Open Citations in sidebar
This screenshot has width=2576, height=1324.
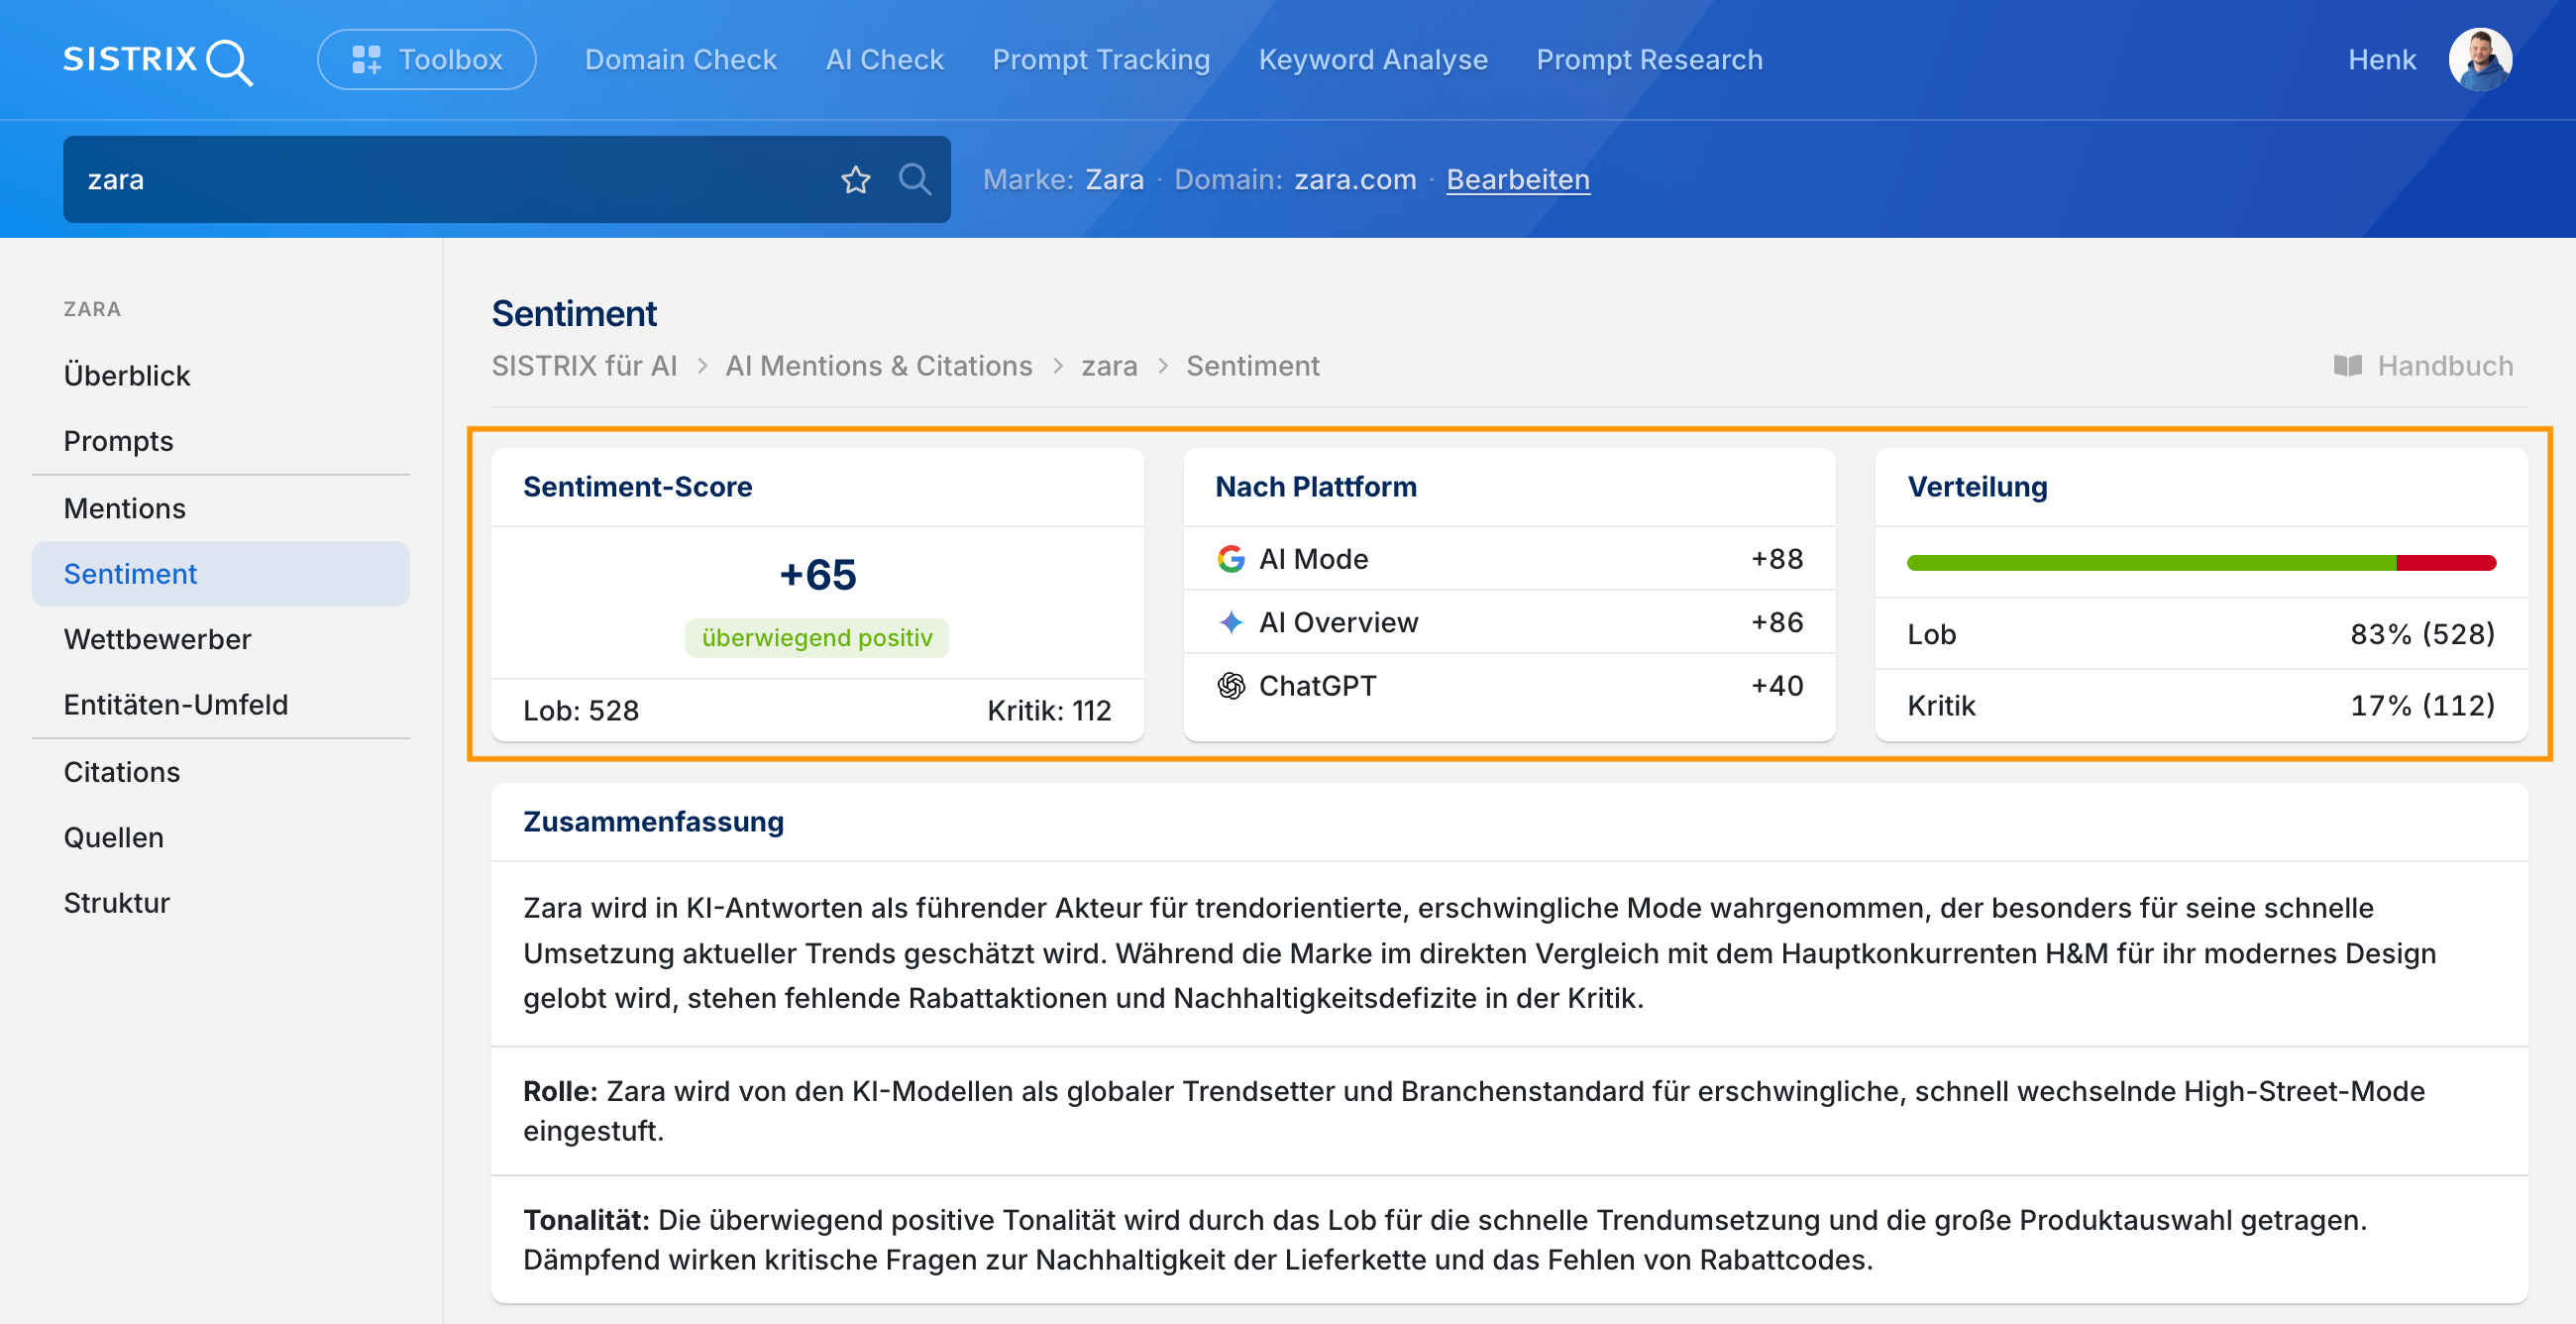221,772
